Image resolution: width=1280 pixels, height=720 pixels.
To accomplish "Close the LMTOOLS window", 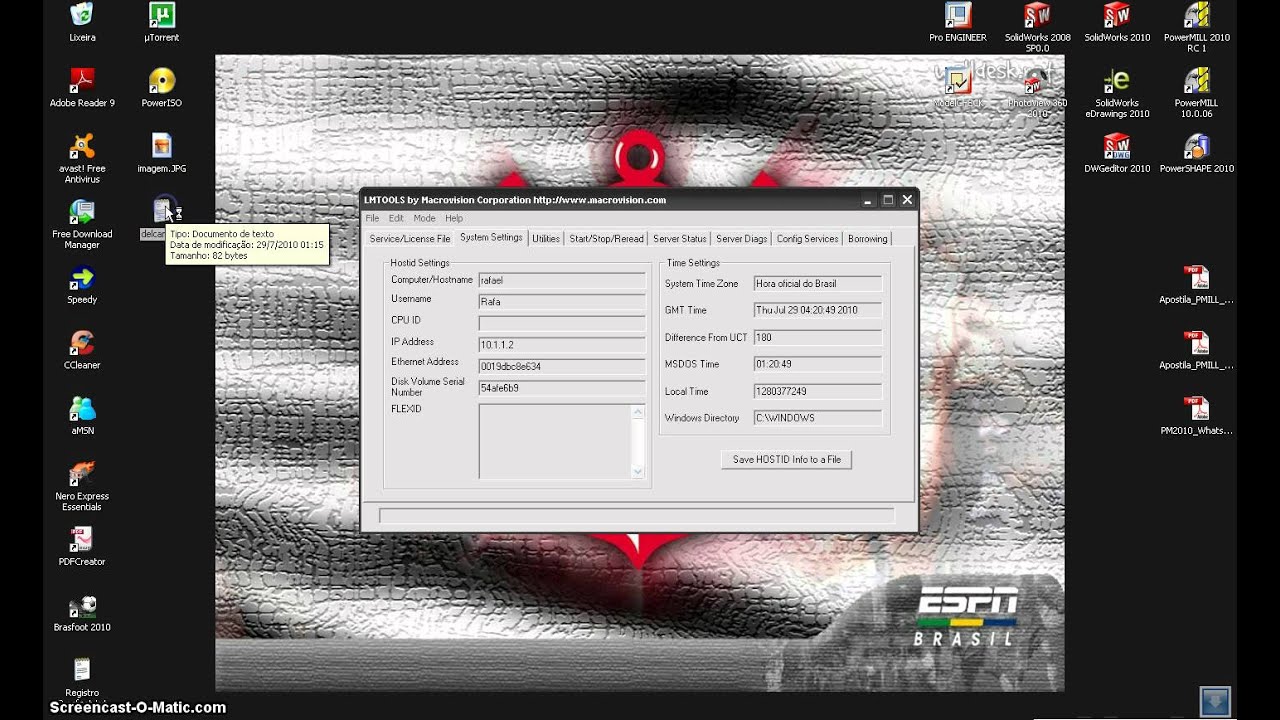I will (907, 200).
